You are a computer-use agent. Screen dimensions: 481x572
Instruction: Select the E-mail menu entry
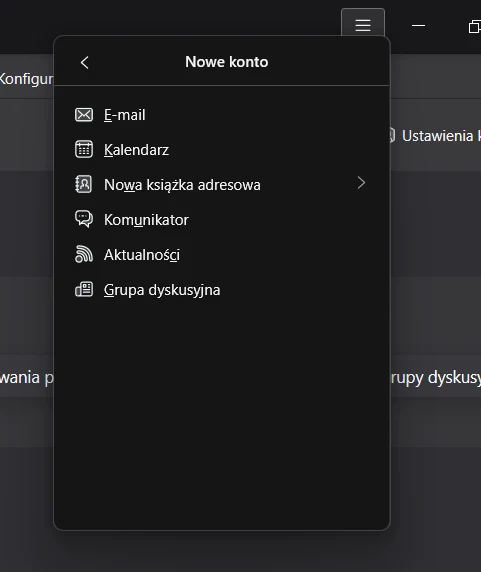pyautogui.click(x=222, y=115)
